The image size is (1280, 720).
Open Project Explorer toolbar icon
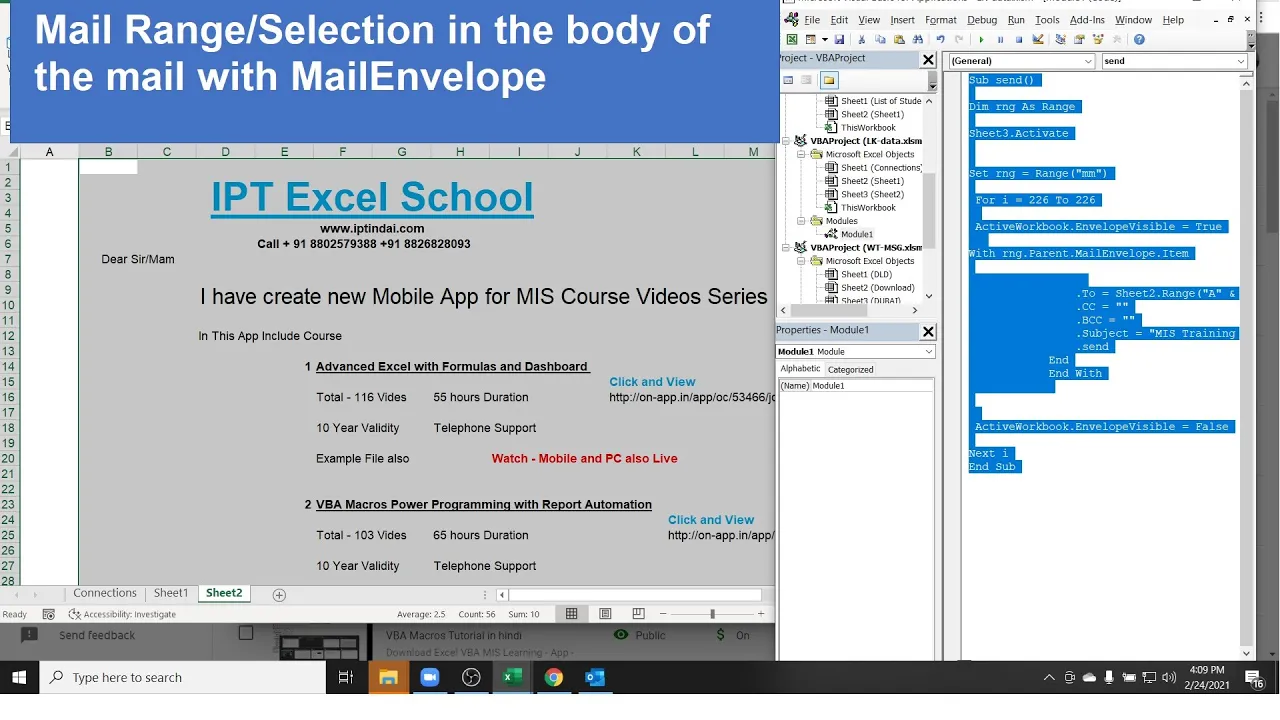click(x=1060, y=40)
